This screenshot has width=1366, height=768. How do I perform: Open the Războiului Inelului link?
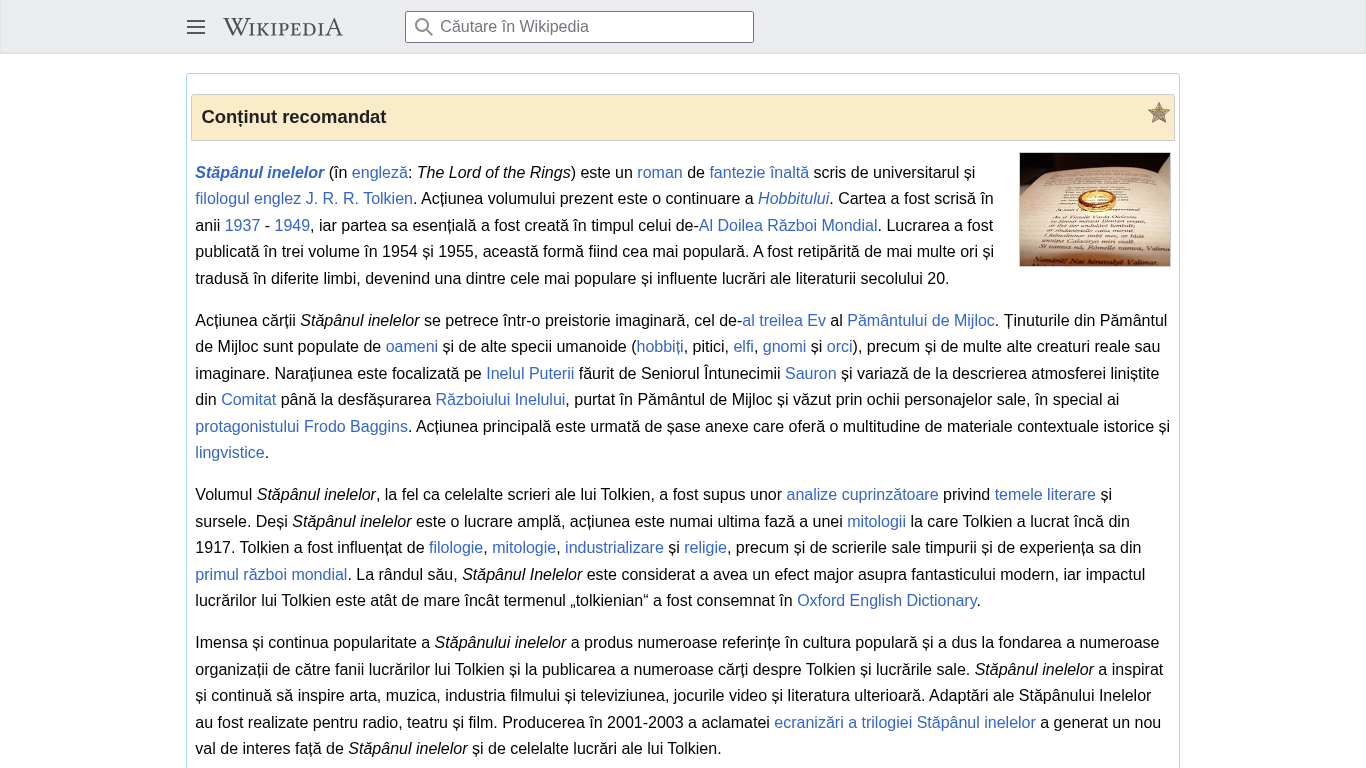(x=500, y=399)
